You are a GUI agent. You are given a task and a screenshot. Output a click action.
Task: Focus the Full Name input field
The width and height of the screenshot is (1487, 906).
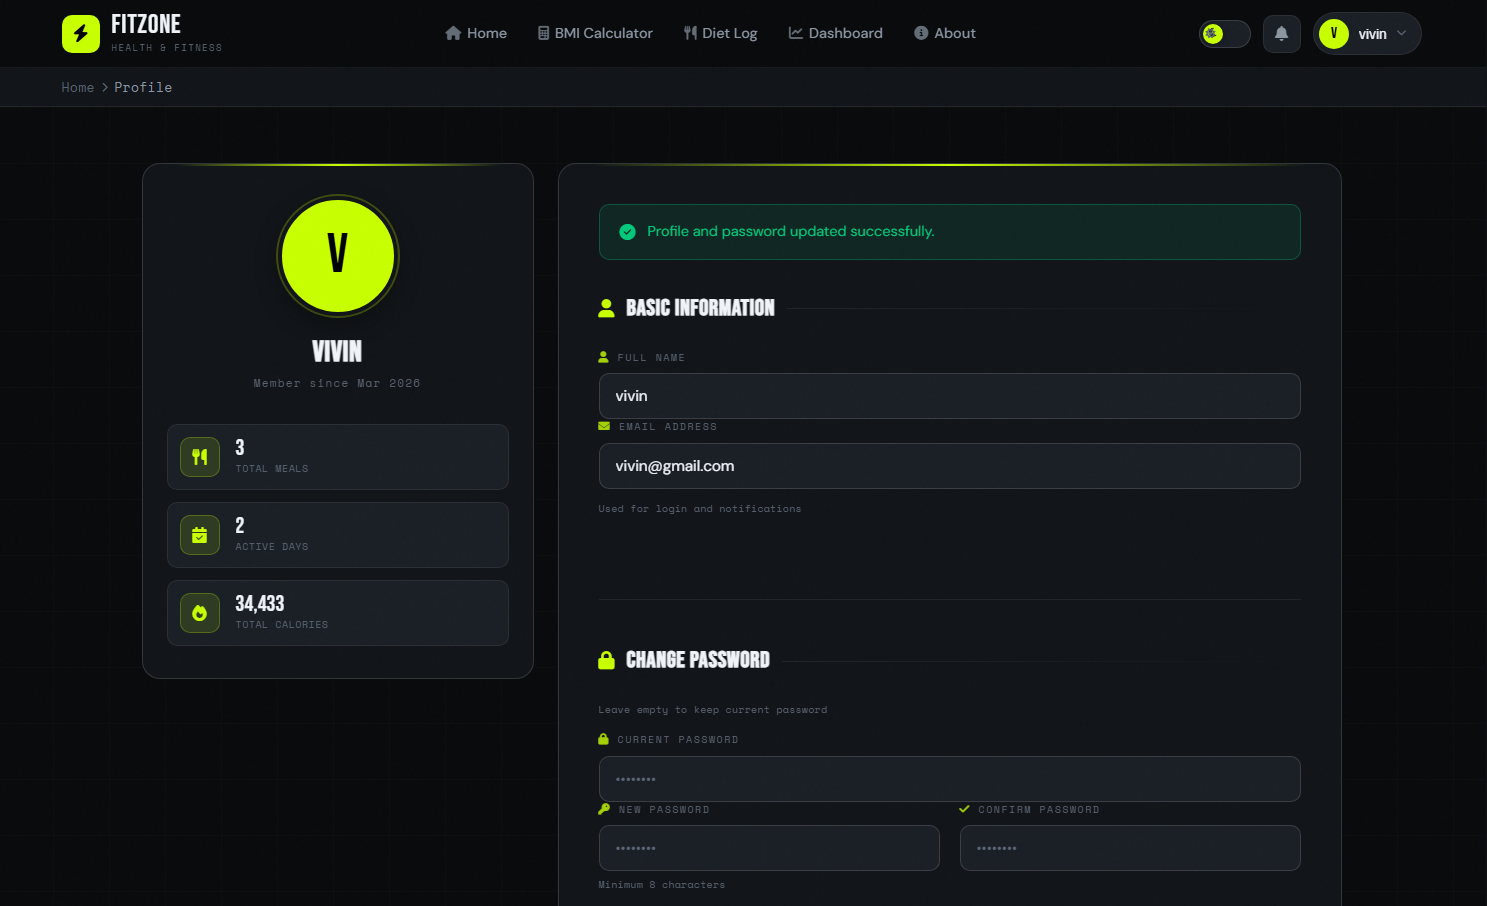(x=950, y=396)
